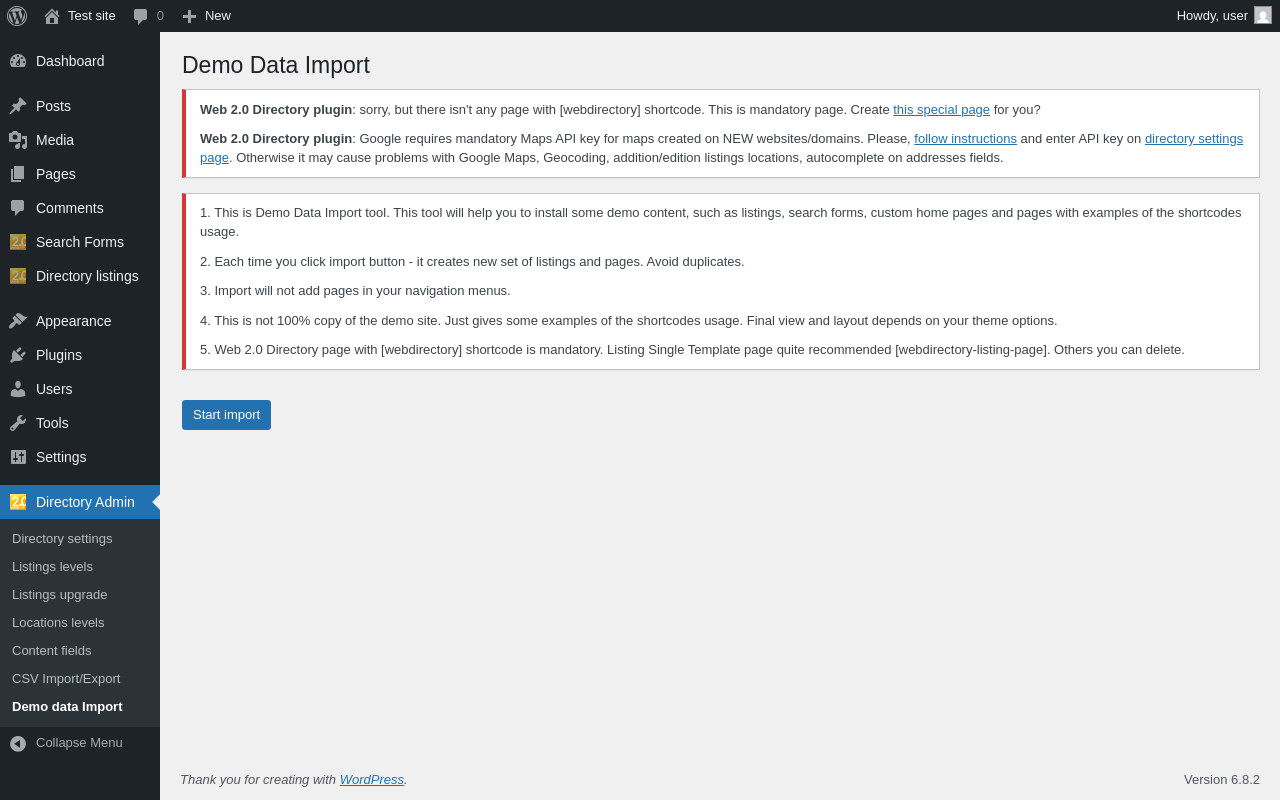Screen dimensions: 1280x800
Task: Click the Test site home icon
Action: [x=52, y=16]
